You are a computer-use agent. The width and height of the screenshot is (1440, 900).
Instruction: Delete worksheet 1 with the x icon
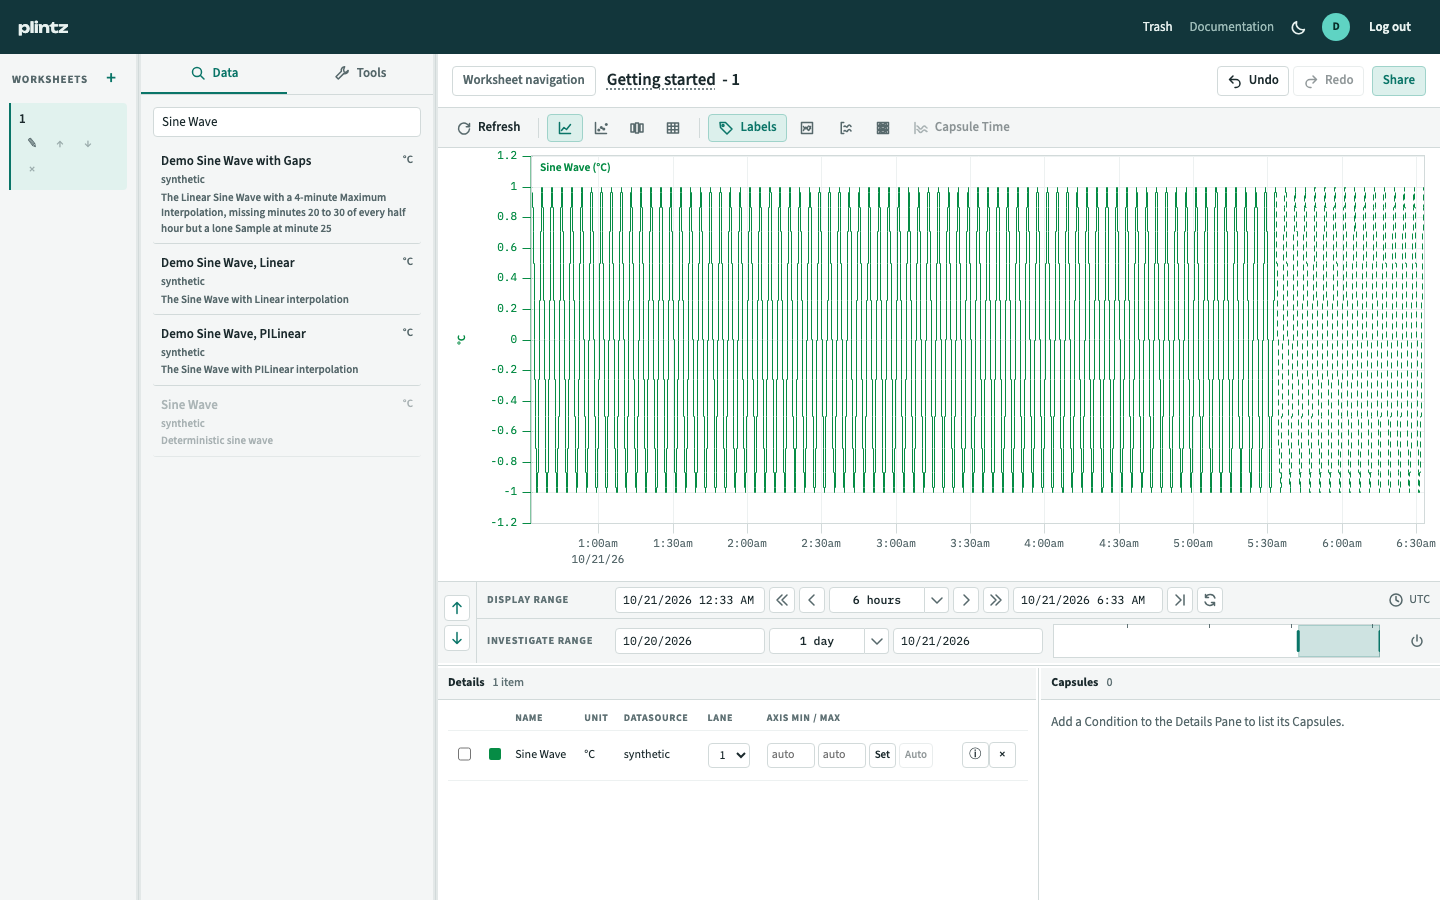pyautogui.click(x=32, y=169)
